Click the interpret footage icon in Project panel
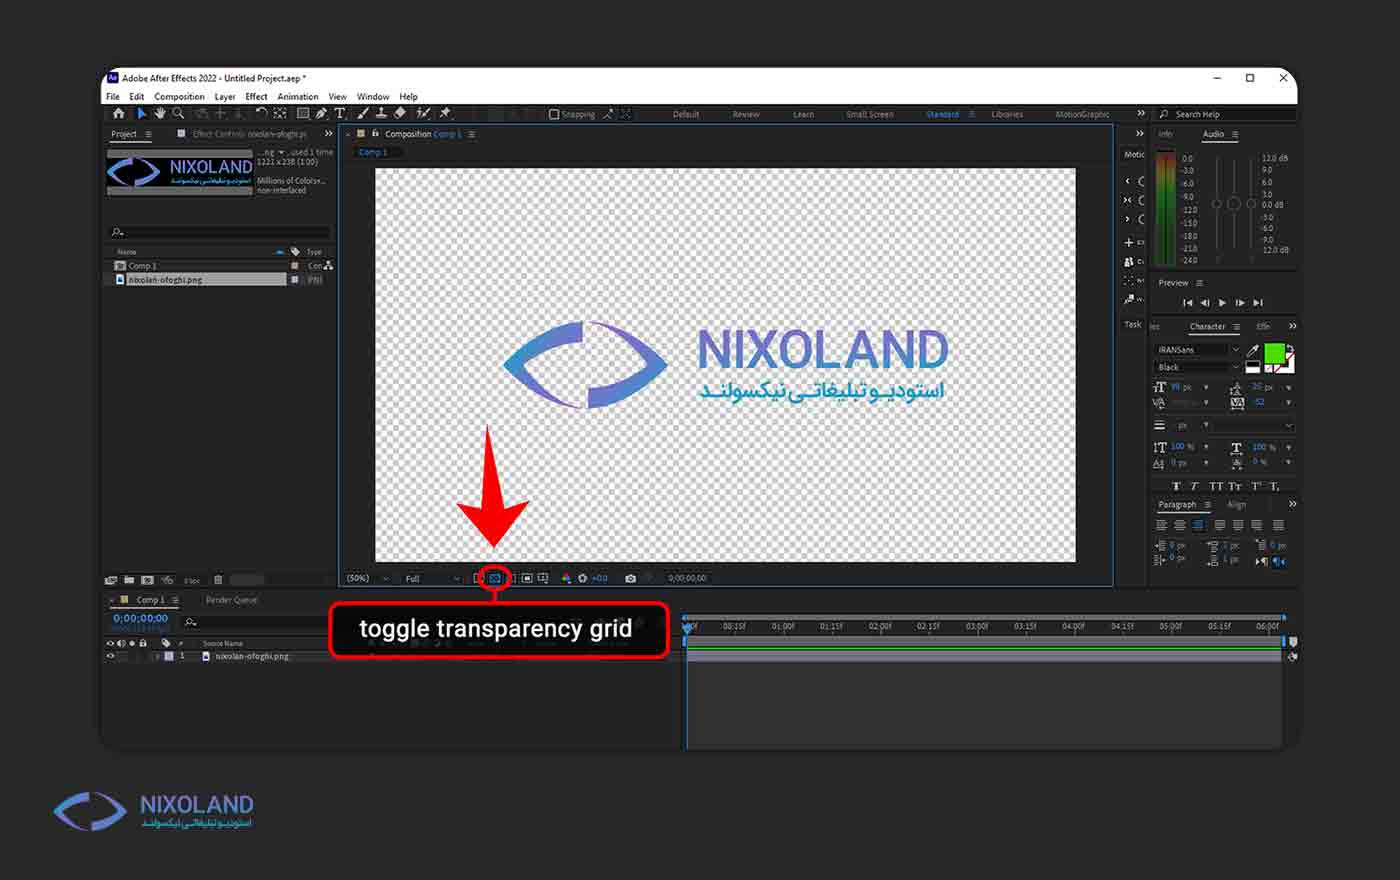Image resolution: width=1400 pixels, height=880 pixels. click(111, 580)
